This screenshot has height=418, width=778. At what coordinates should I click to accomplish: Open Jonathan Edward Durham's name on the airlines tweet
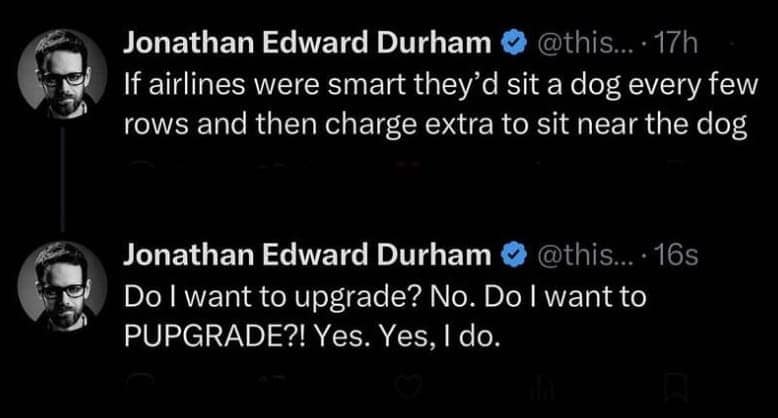tap(309, 43)
